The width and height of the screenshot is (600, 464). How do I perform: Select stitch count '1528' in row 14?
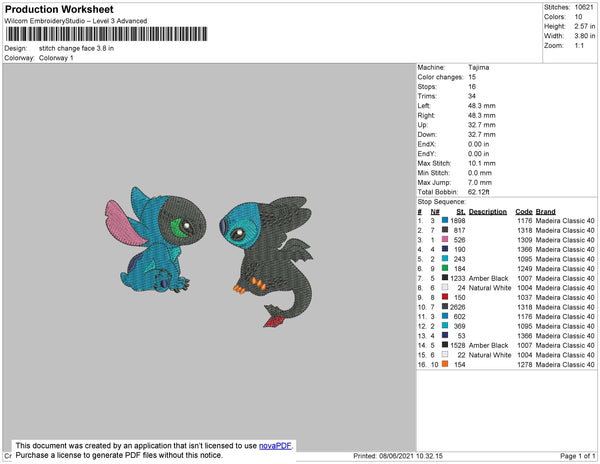458,345
